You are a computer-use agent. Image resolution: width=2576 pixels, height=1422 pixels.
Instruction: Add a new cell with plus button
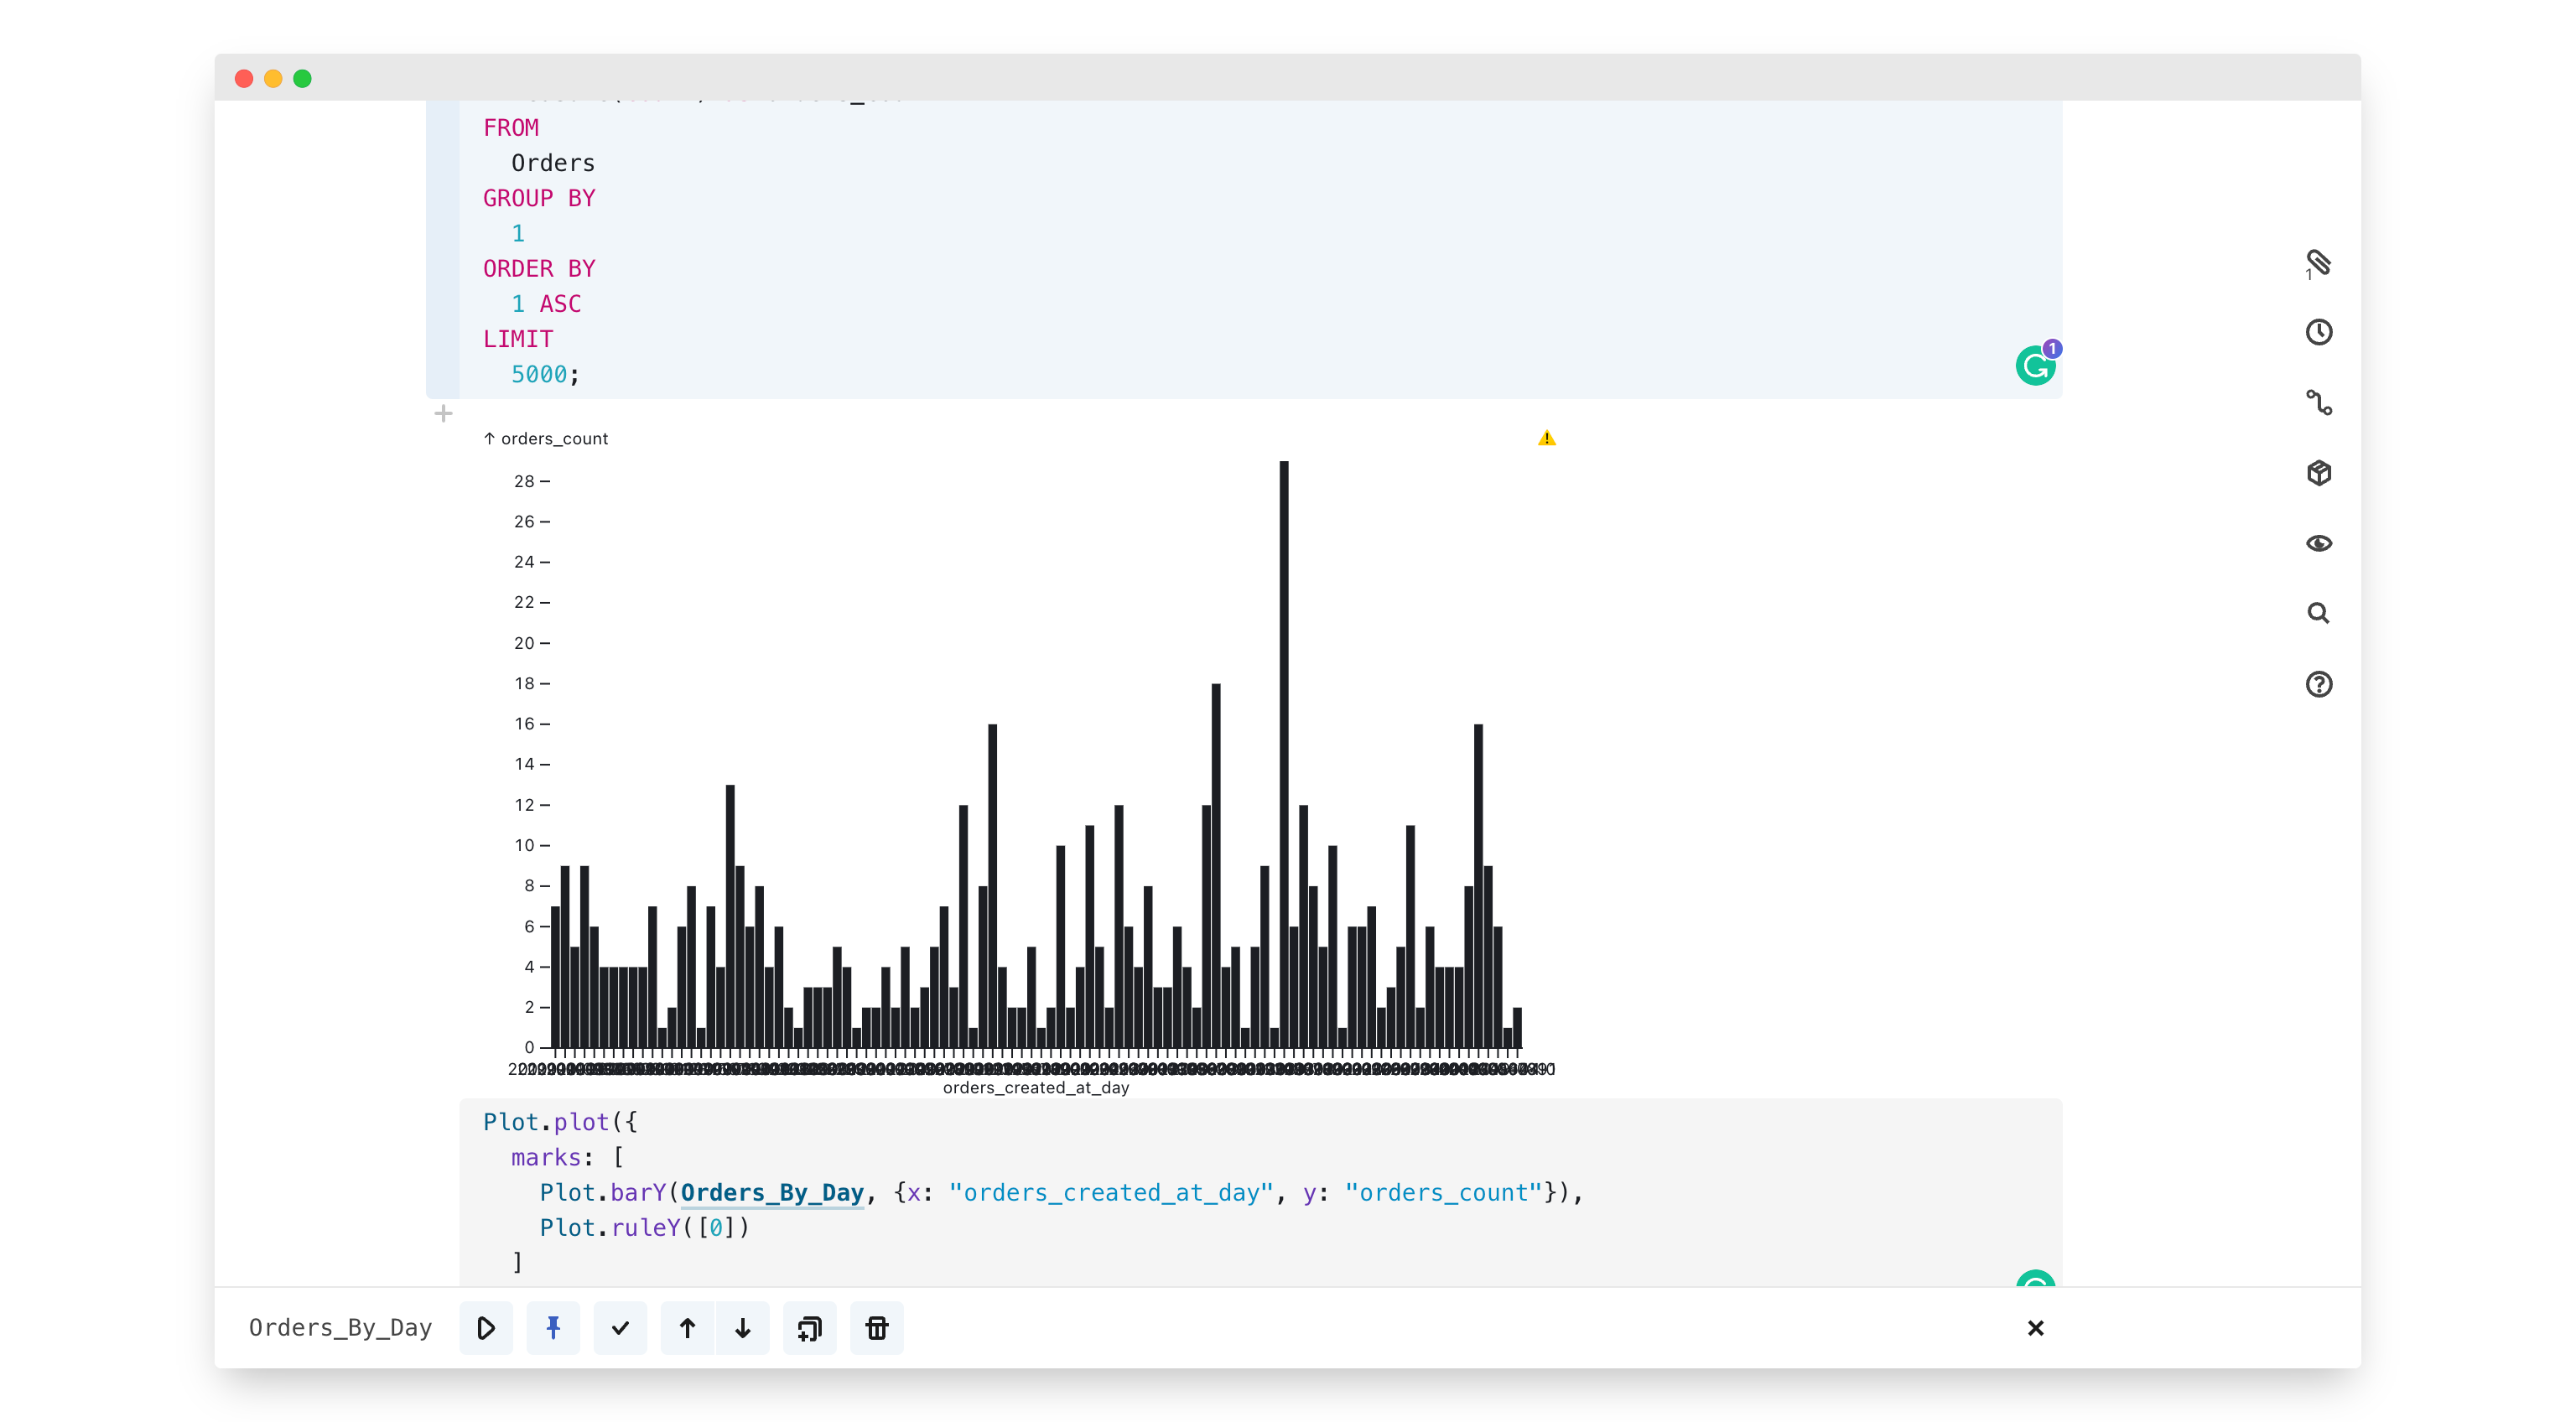[444, 414]
